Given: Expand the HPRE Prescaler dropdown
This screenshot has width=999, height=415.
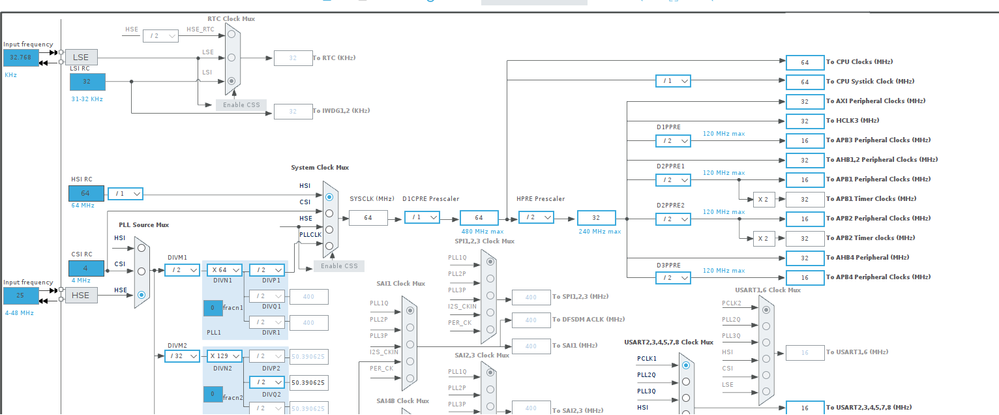Looking at the screenshot, I should click(x=536, y=218).
